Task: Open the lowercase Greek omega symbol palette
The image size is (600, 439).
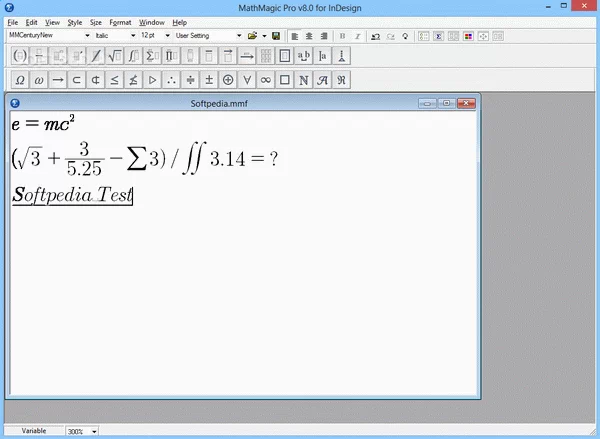Action: point(39,80)
